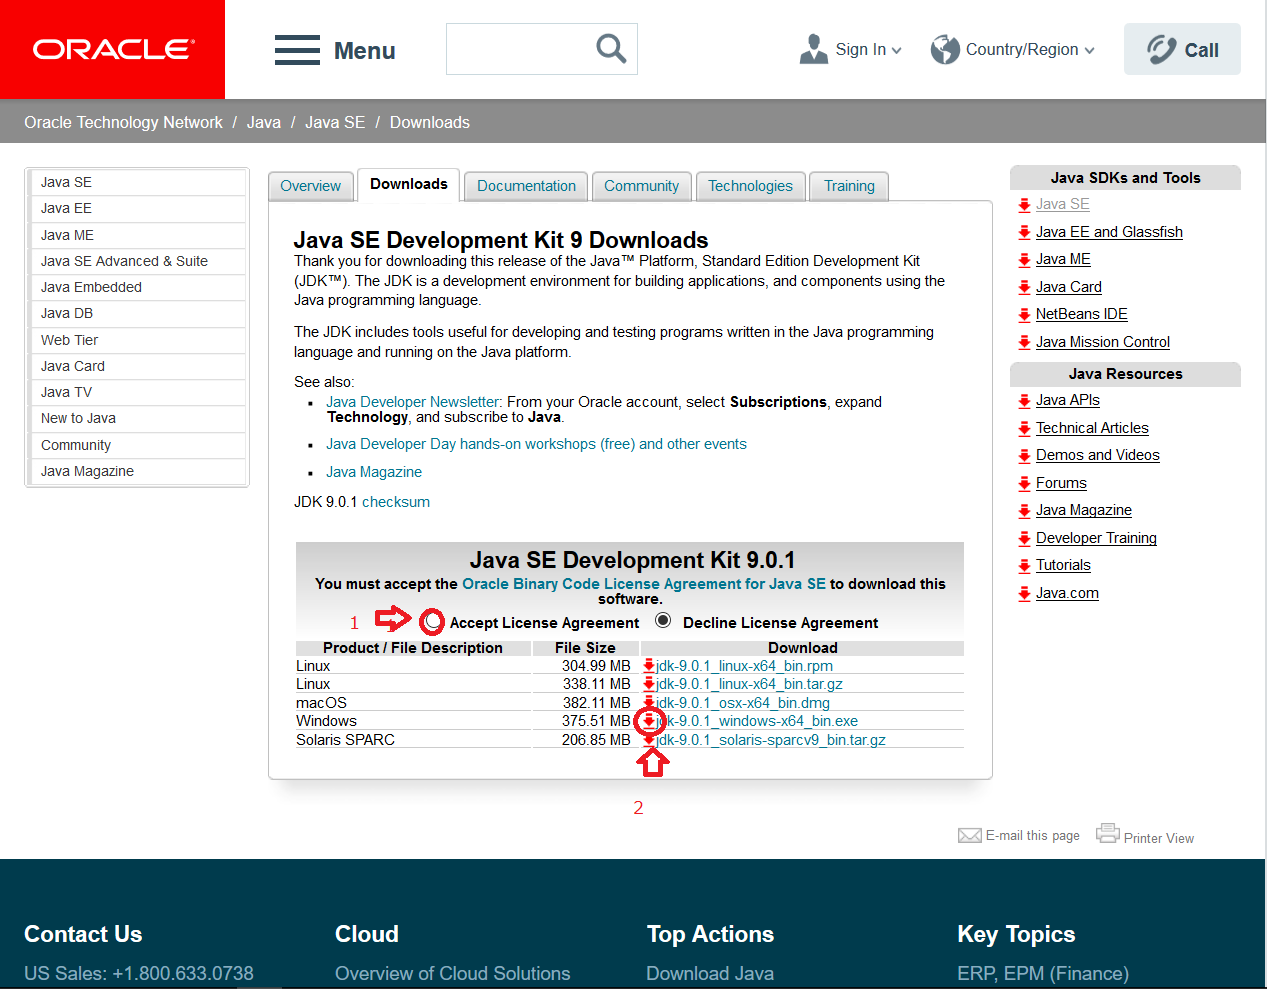This screenshot has height=989, width=1267.
Task: Open Java ME link in Java SDKs and Tools
Action: click(1063, 259)
